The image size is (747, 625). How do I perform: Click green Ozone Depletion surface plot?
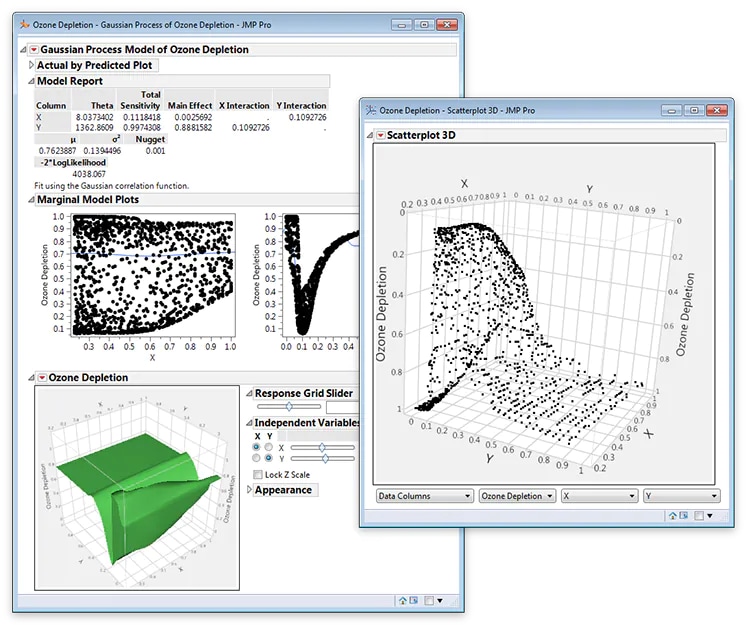coord(137,488)
